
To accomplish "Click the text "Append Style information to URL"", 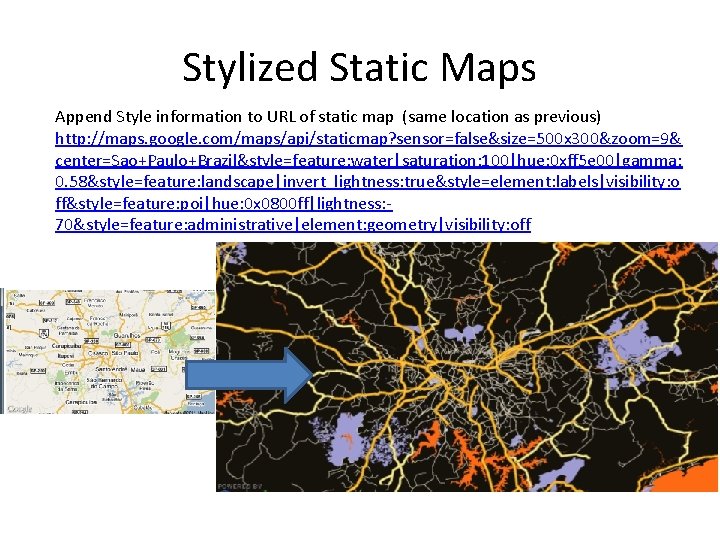I will (x=176, y=117).
